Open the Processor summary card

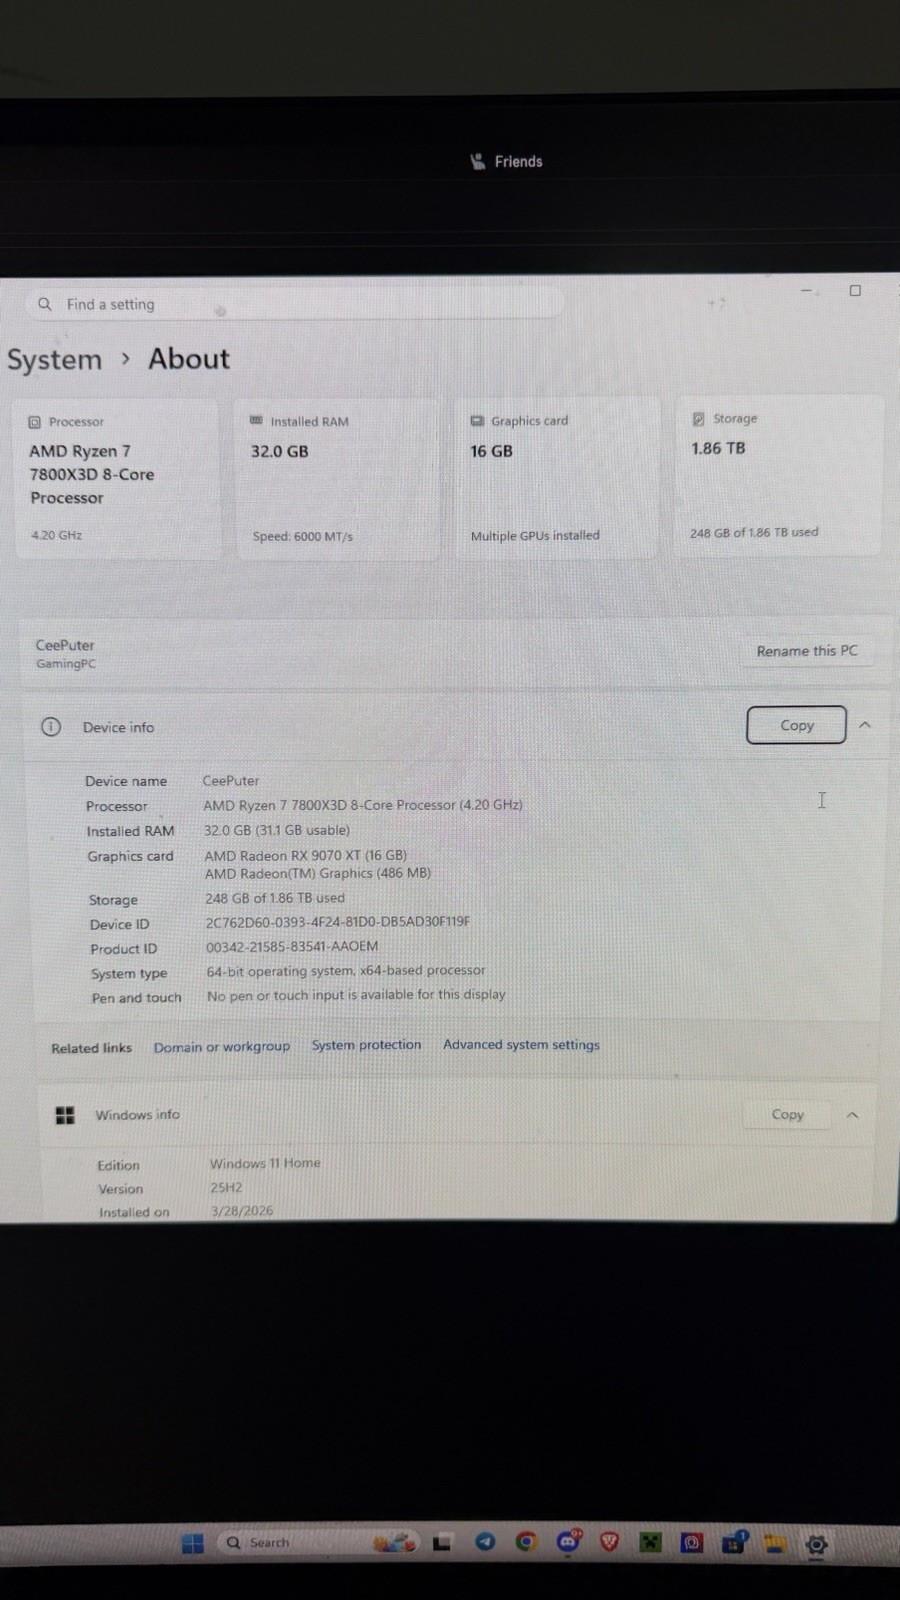(117, 479)
